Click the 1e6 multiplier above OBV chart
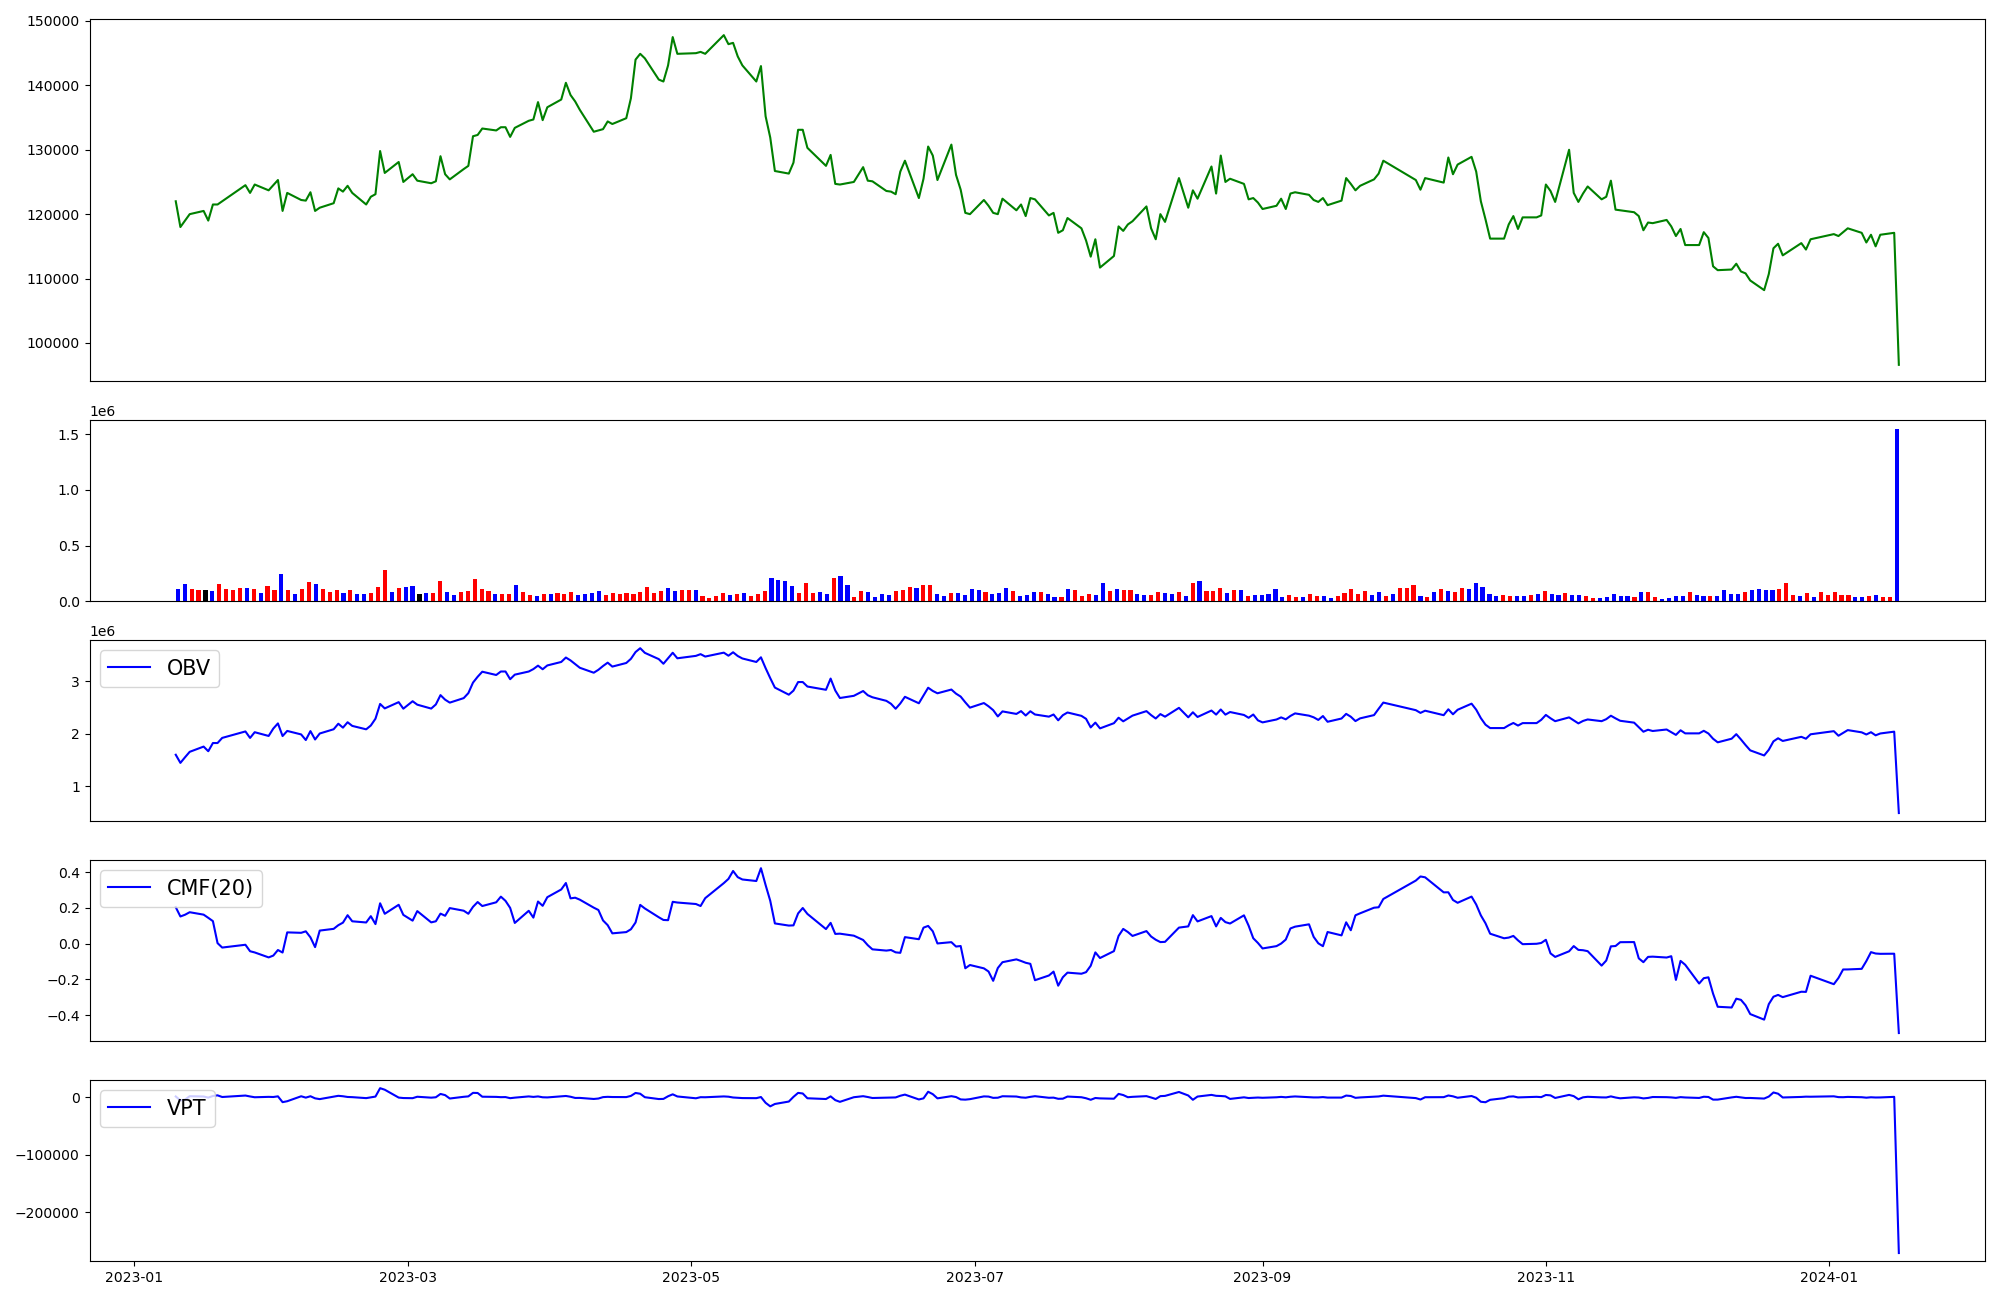Screen dimensions: 2000x1300 pos(102,631)
